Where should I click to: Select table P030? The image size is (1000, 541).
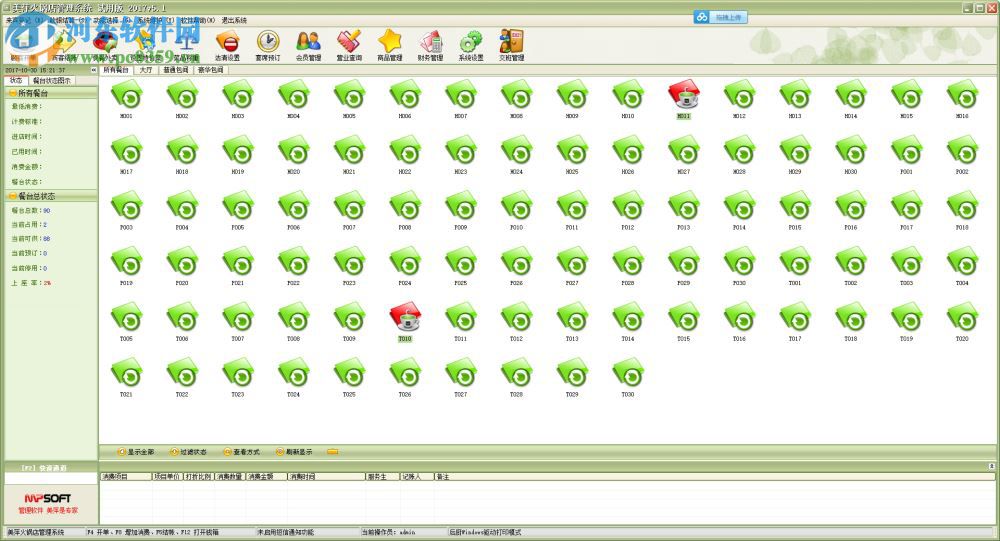pos(739,265)
